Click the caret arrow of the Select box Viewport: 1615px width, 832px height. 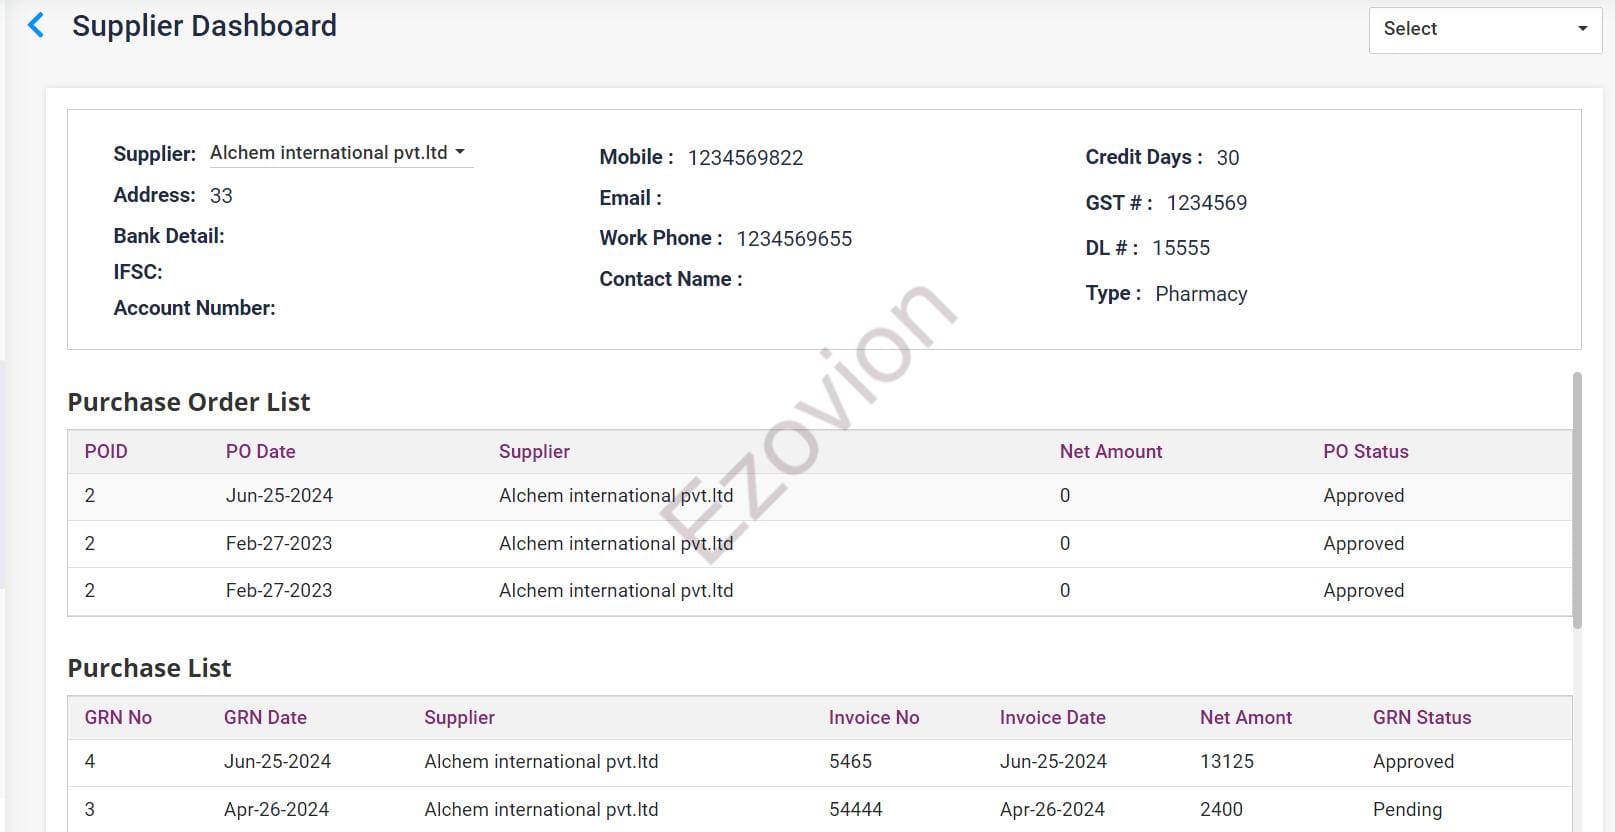1582,29
